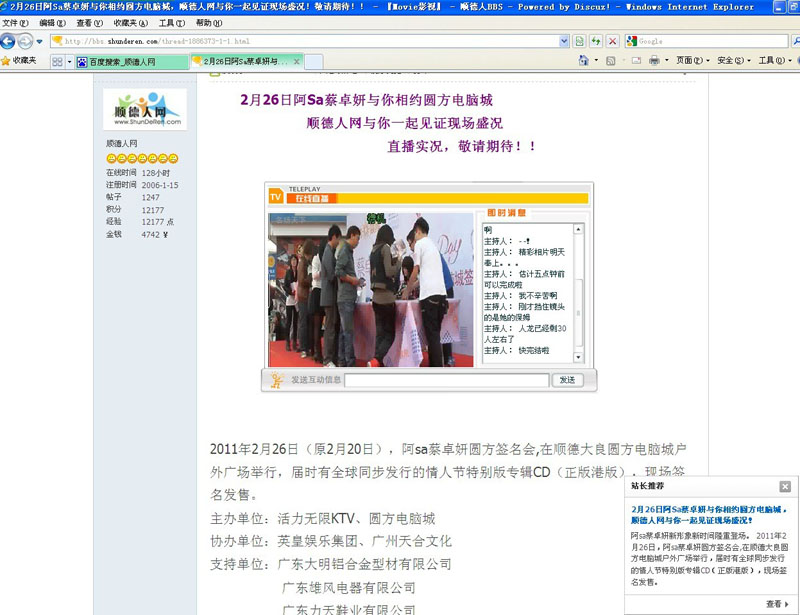Click the 顺德人网 logo avatar
The height and width of the screenshot is (615, 800).
145,109
